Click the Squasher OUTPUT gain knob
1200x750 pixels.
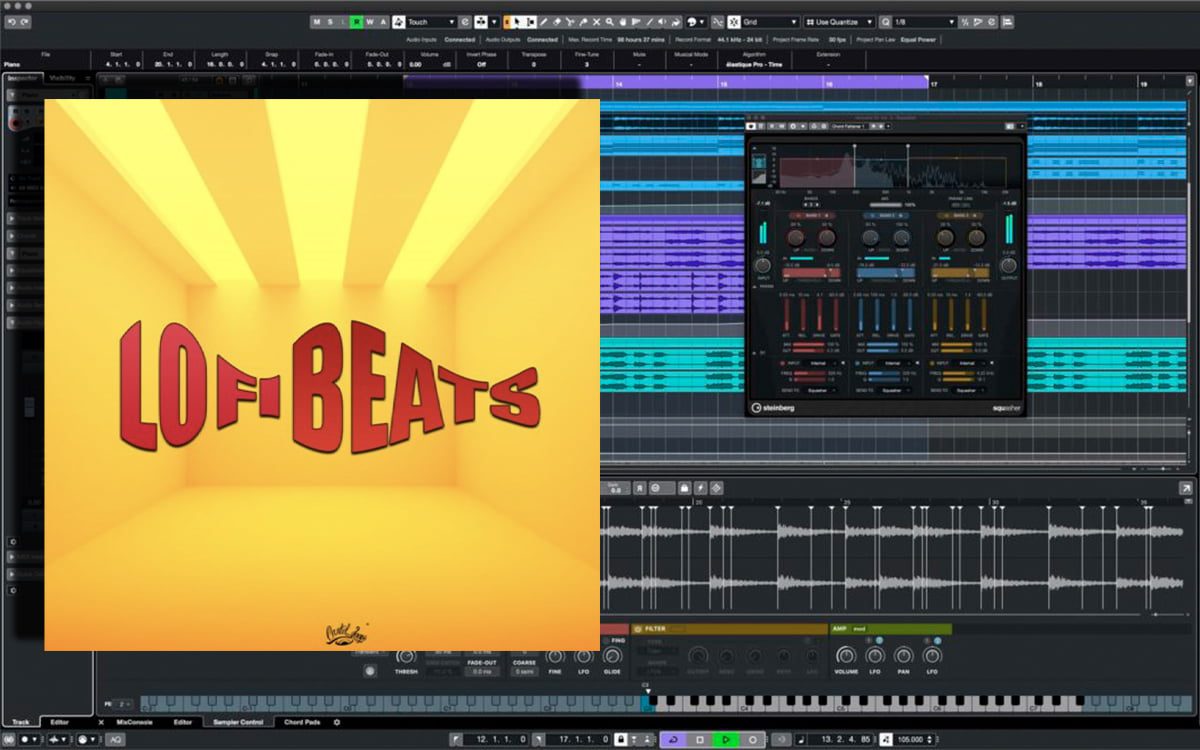tap(1008, 265)
